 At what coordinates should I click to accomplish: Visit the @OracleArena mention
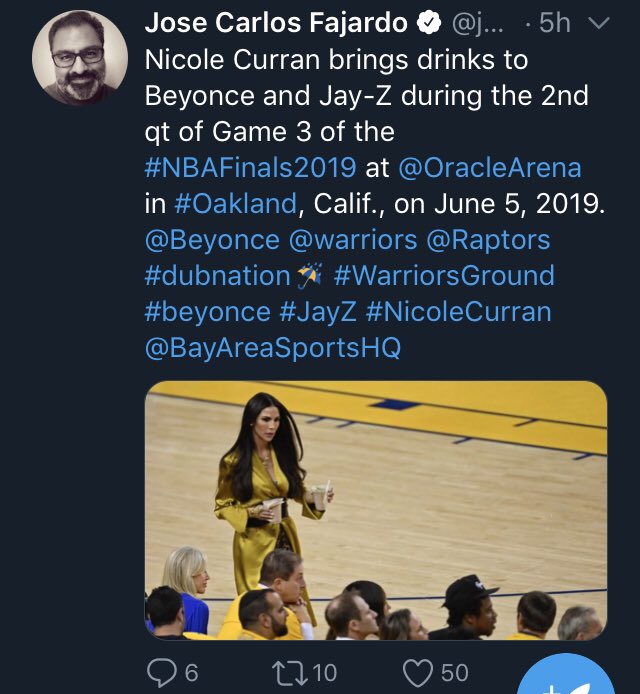[x=488, y=167]
